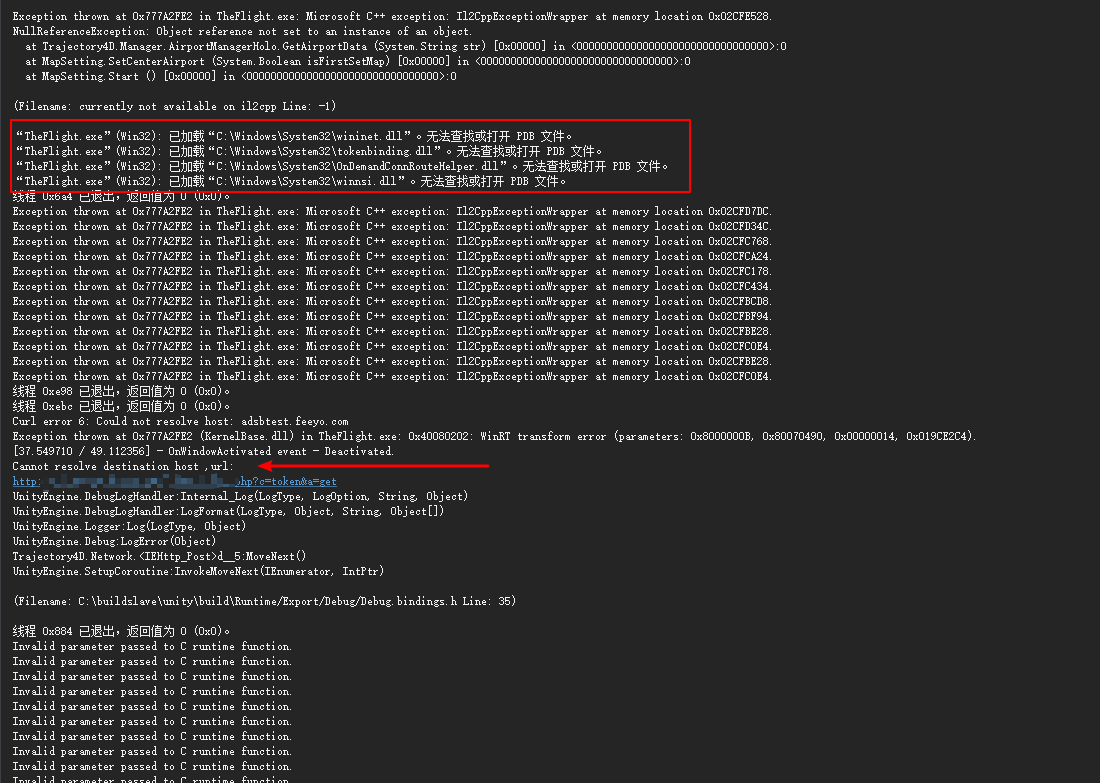Viewport: 1100px width, 783px height.
Task: Click exception line with location 0x02CFD34C
Action: coord(392,227)
